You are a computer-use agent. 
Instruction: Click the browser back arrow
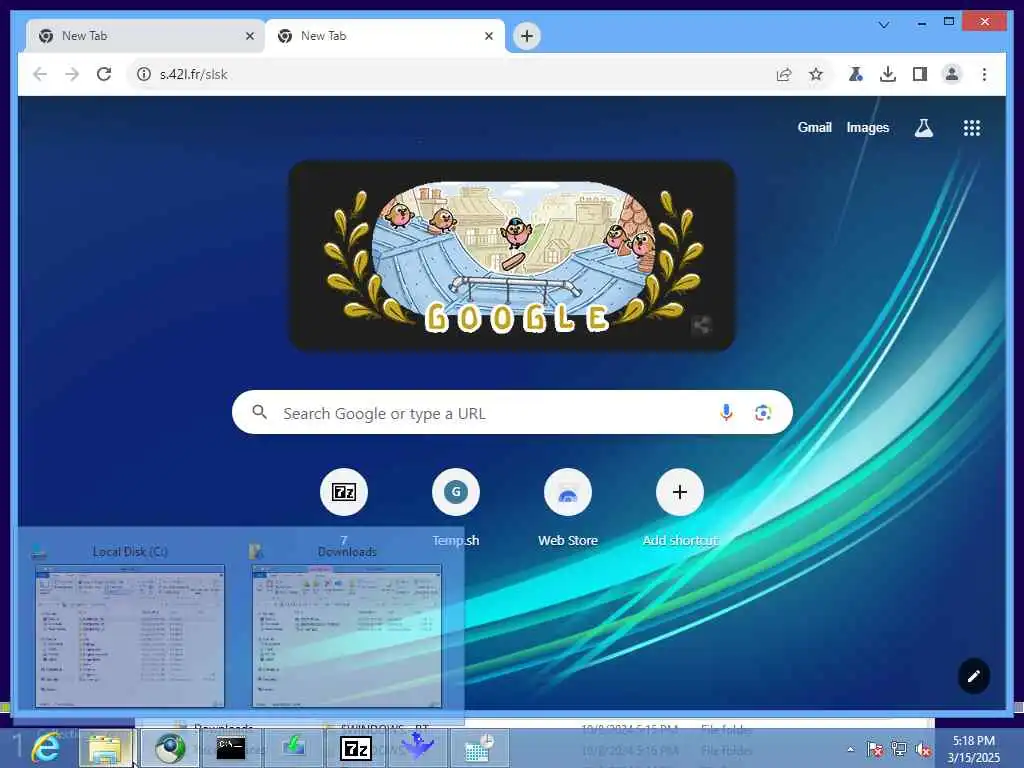40,74
